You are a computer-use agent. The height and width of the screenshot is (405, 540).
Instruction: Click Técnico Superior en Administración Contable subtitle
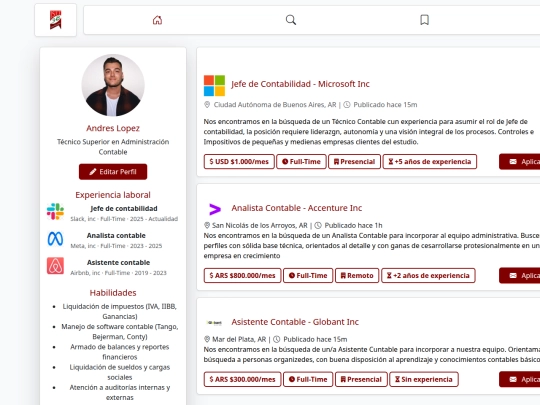tap(113, 147)
